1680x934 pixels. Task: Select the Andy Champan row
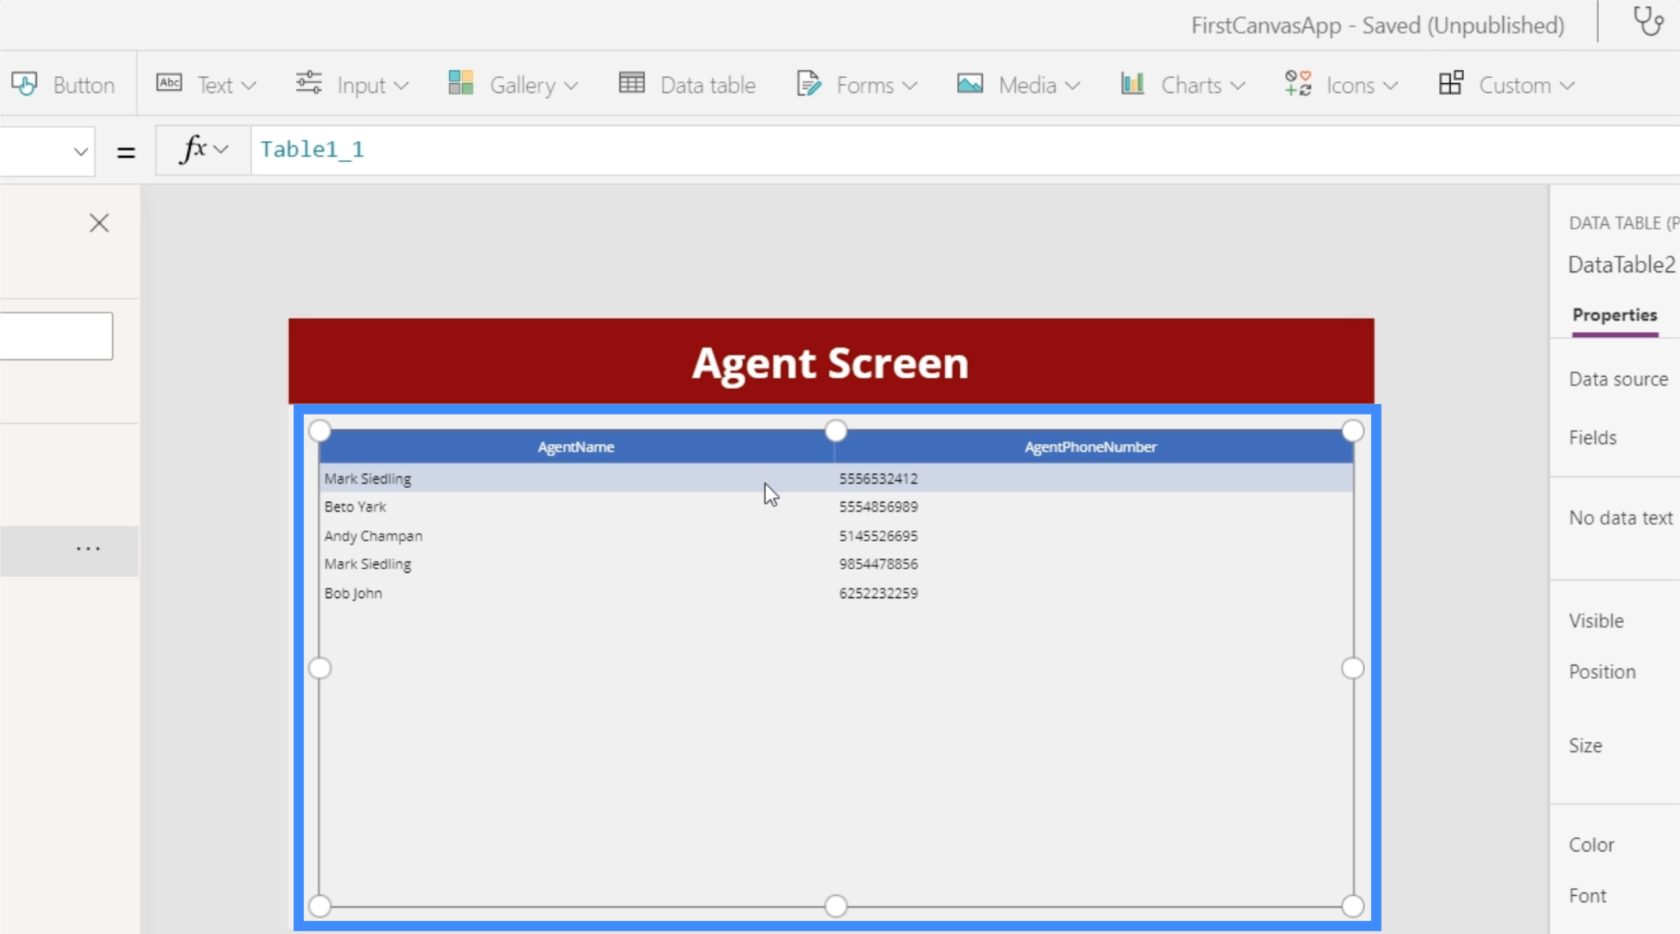836,536
